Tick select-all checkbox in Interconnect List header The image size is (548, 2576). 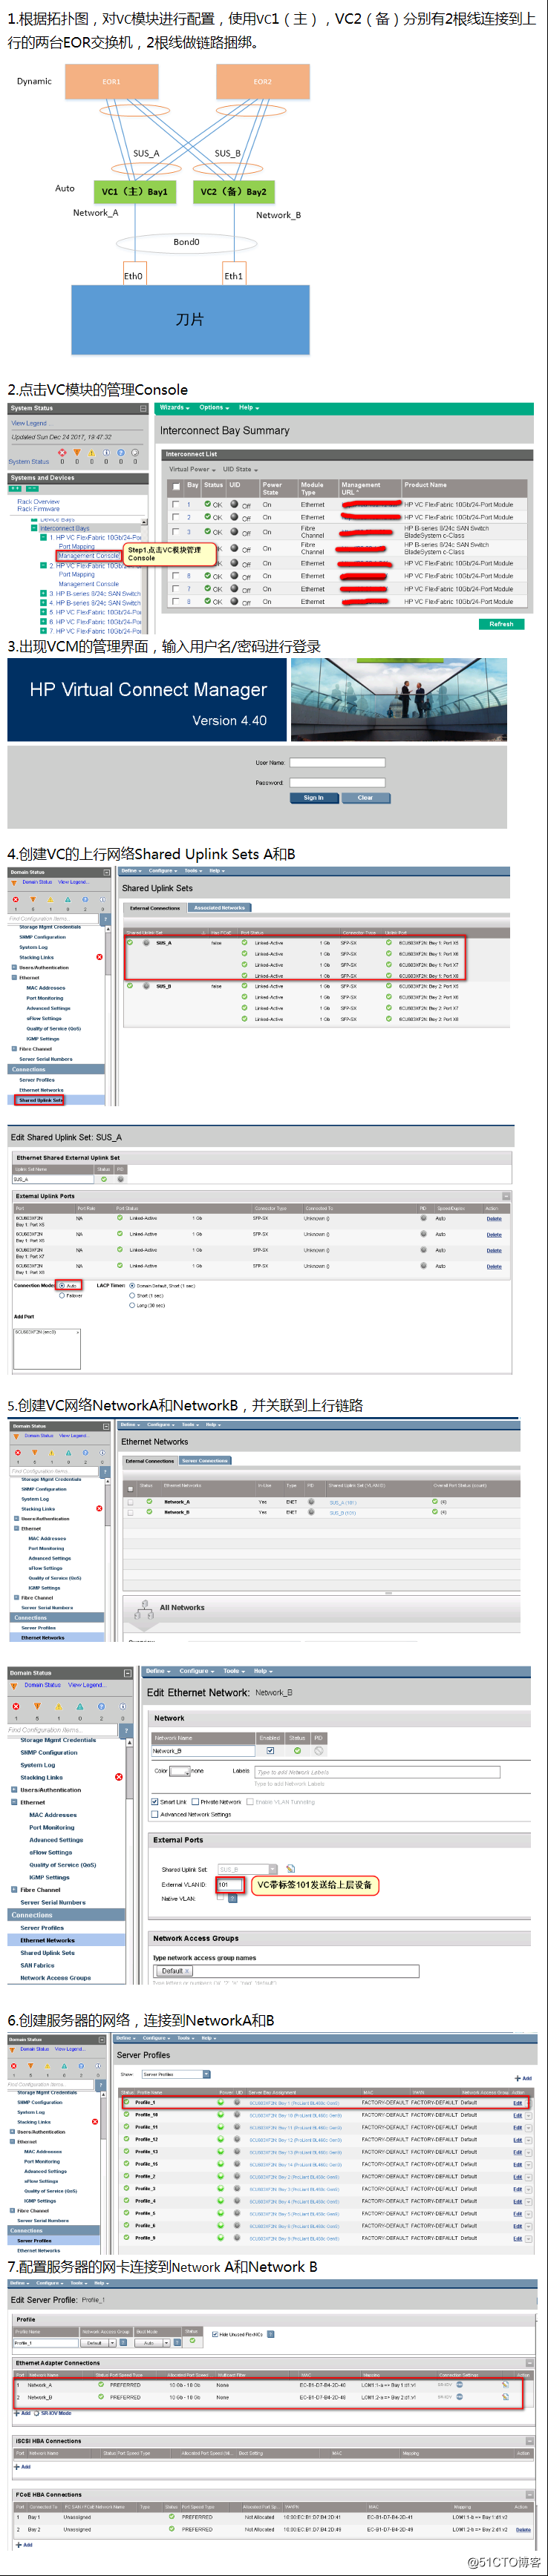(x=177, y=487)
